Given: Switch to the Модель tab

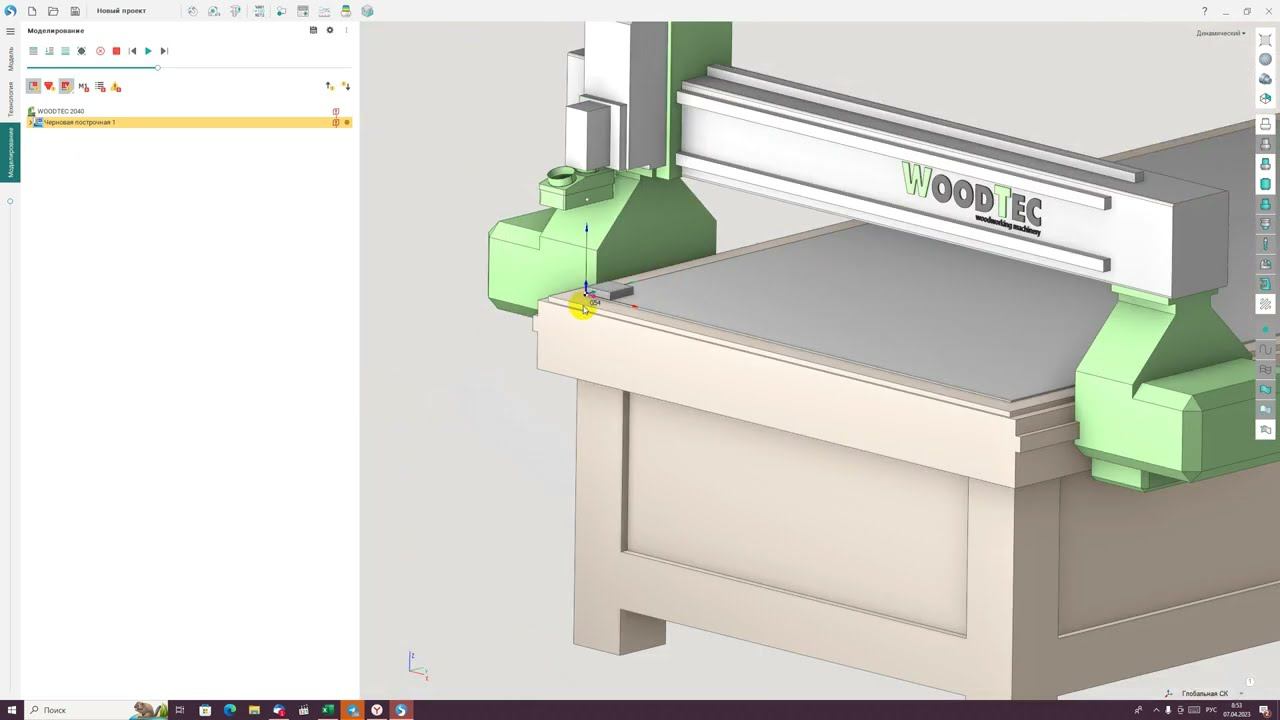Looking at the screenshot, I should click(11, 58).
